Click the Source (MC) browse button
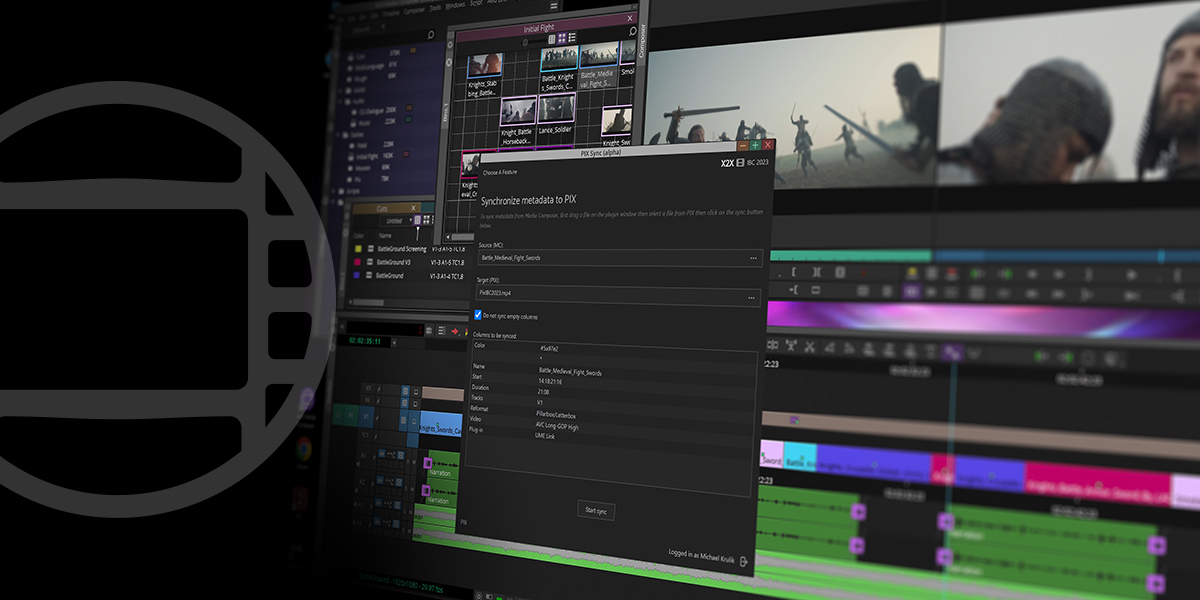This screenshot has height=600, width=1200. click(x=755, y=257)
